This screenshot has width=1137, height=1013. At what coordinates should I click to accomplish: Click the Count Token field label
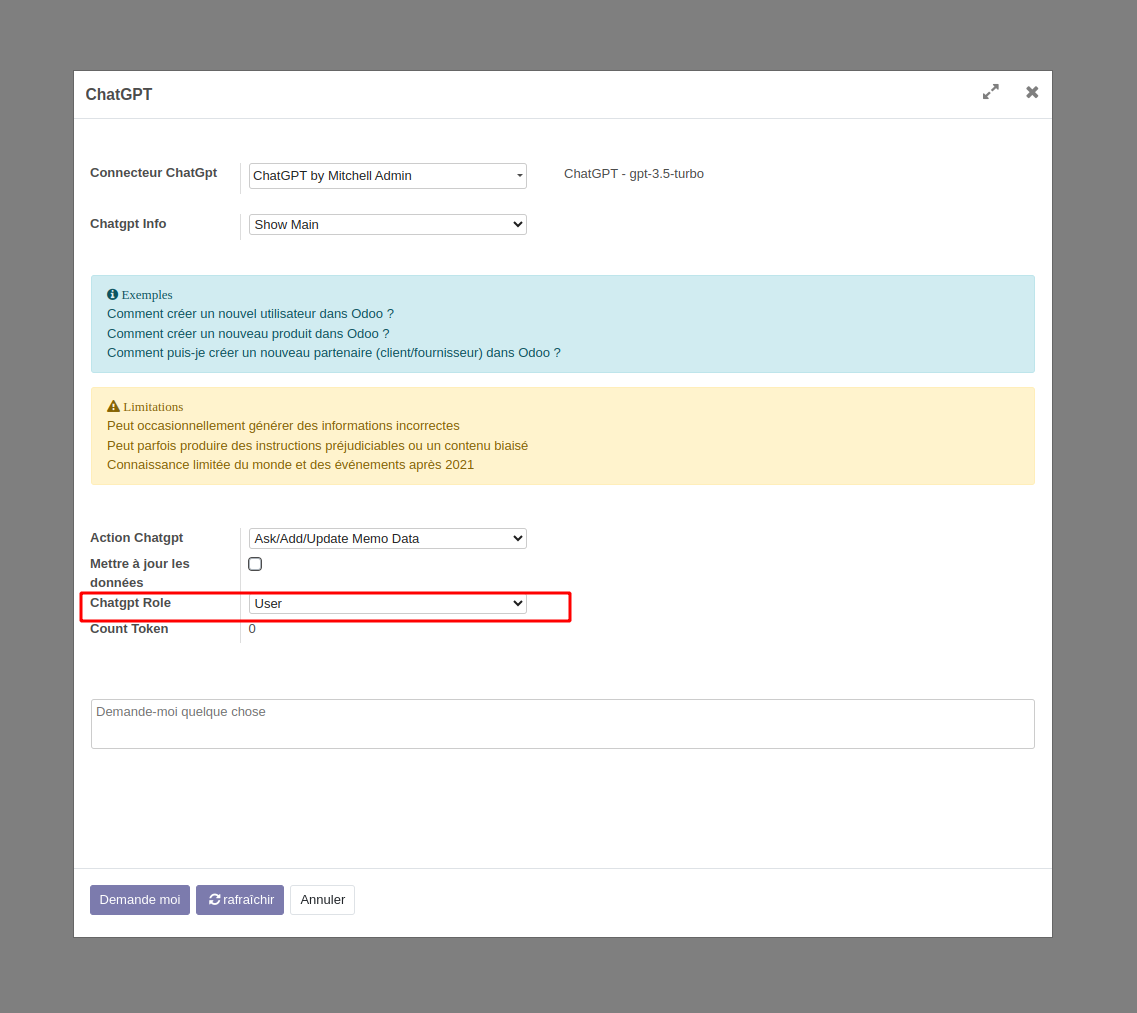tap(129, 629)
